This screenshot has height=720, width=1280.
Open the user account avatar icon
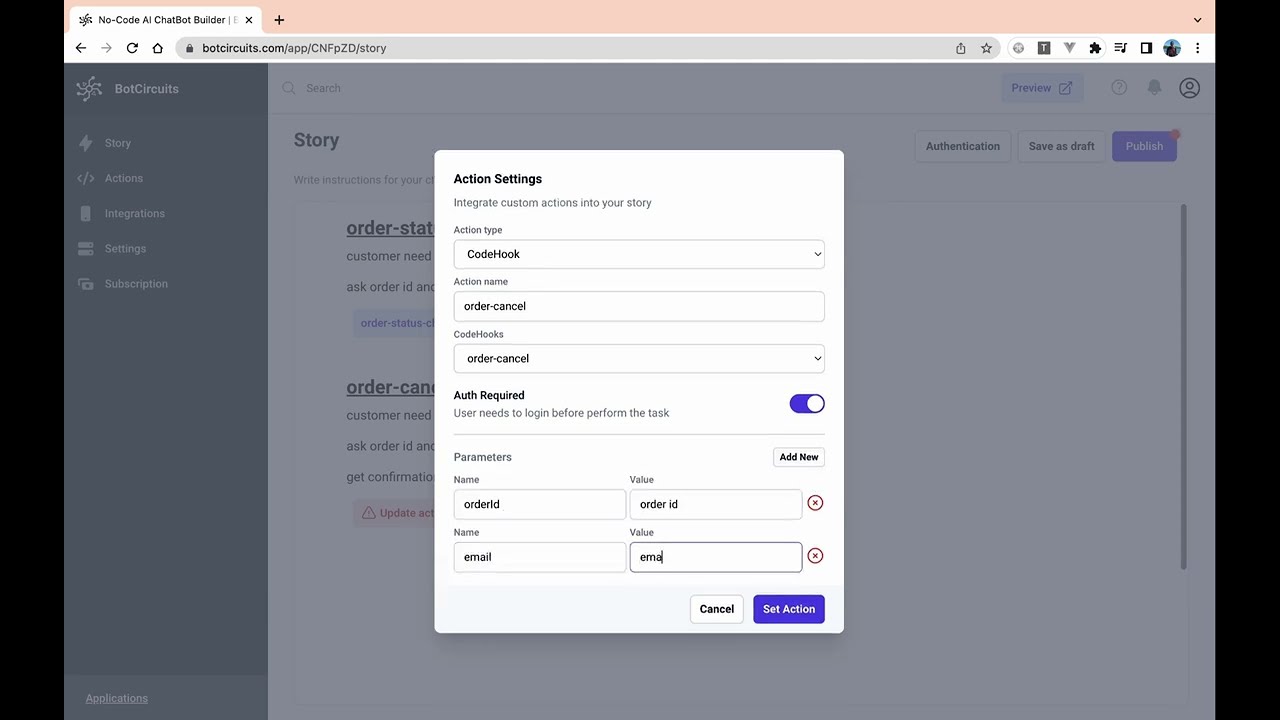1189,88
